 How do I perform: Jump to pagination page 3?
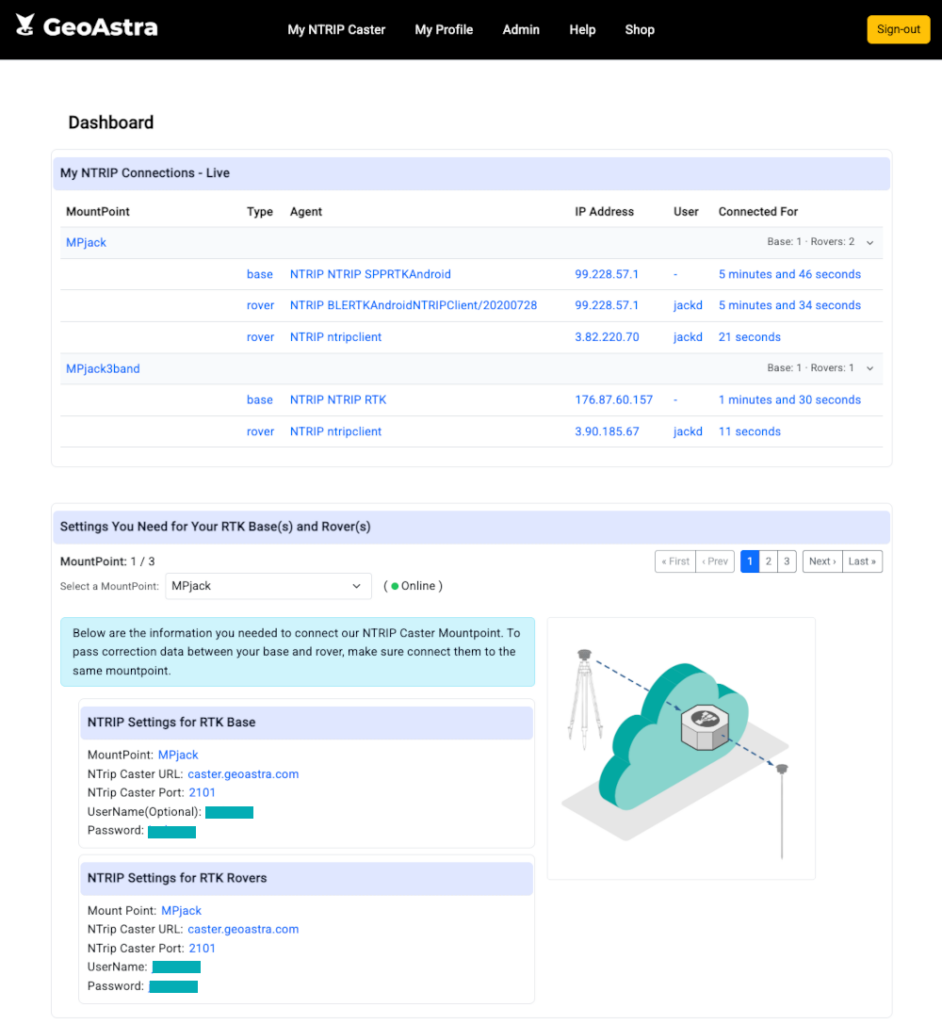[787, 562]
